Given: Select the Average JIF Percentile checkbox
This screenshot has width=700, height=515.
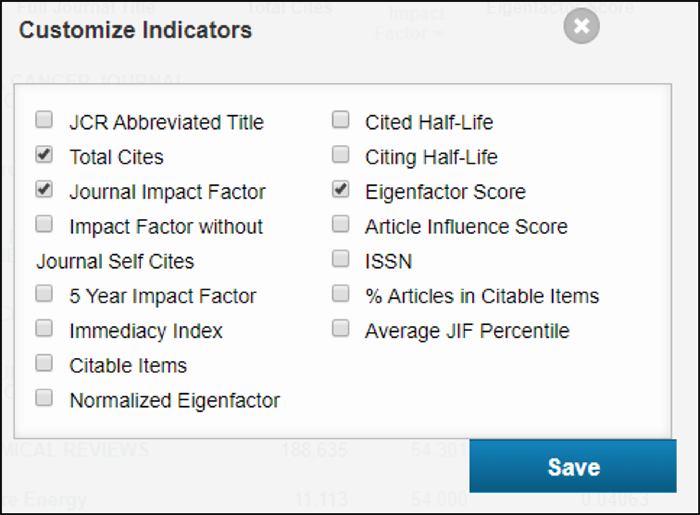Looking at the screenshot, I should [341, 328].
